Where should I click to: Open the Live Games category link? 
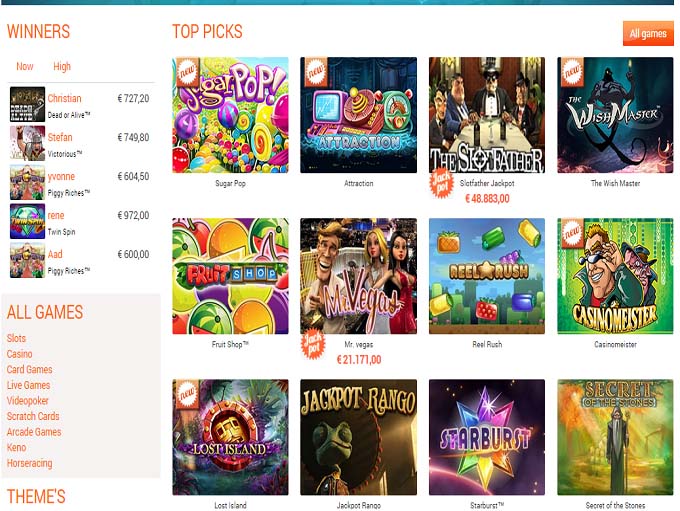[x=28, y=385]
